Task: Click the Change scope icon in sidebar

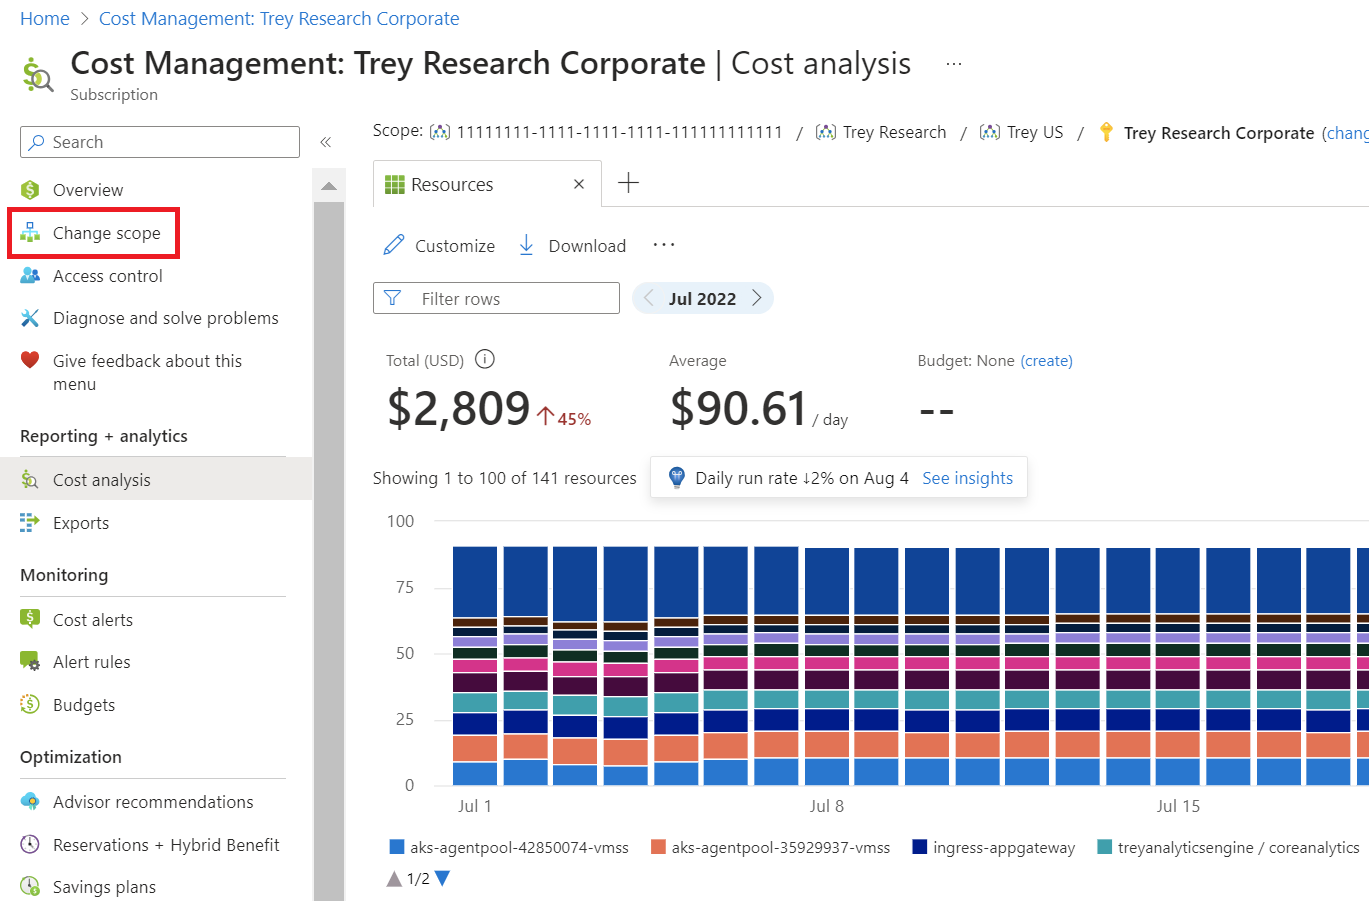Action: click(30, 233)
